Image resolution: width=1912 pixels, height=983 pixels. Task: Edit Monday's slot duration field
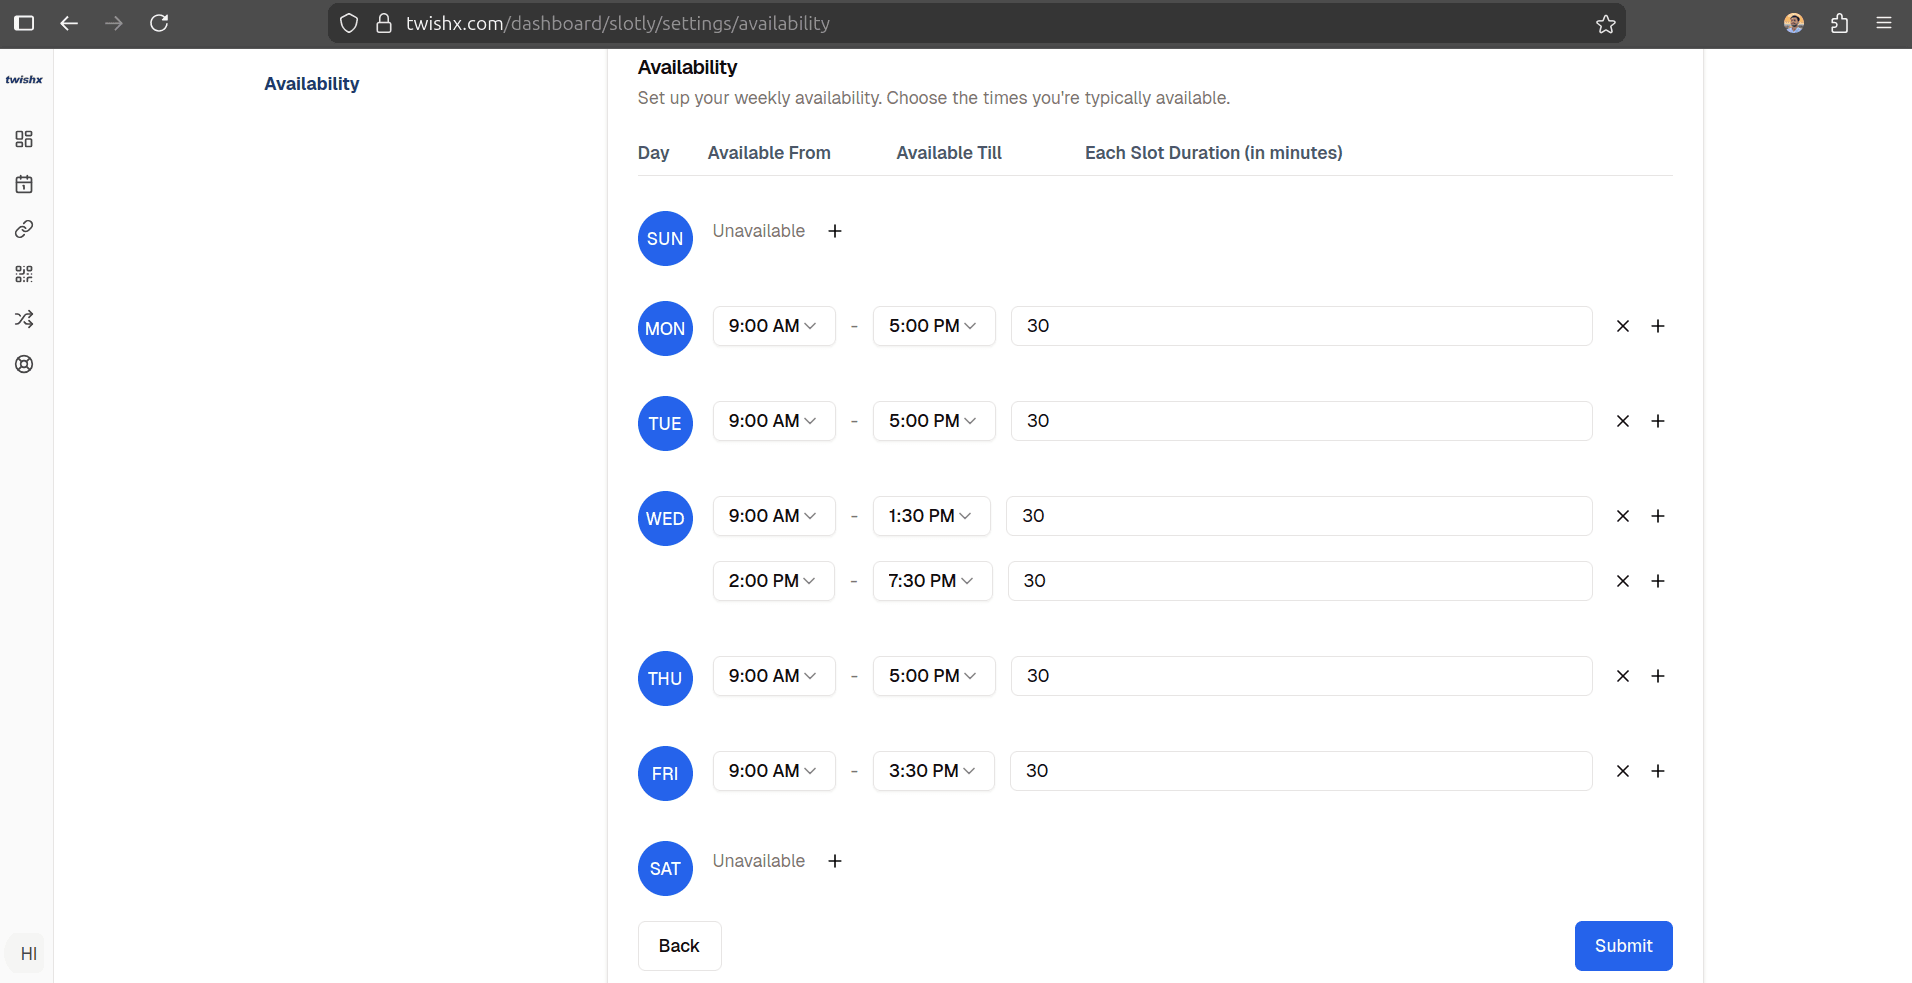[1301, 326]
